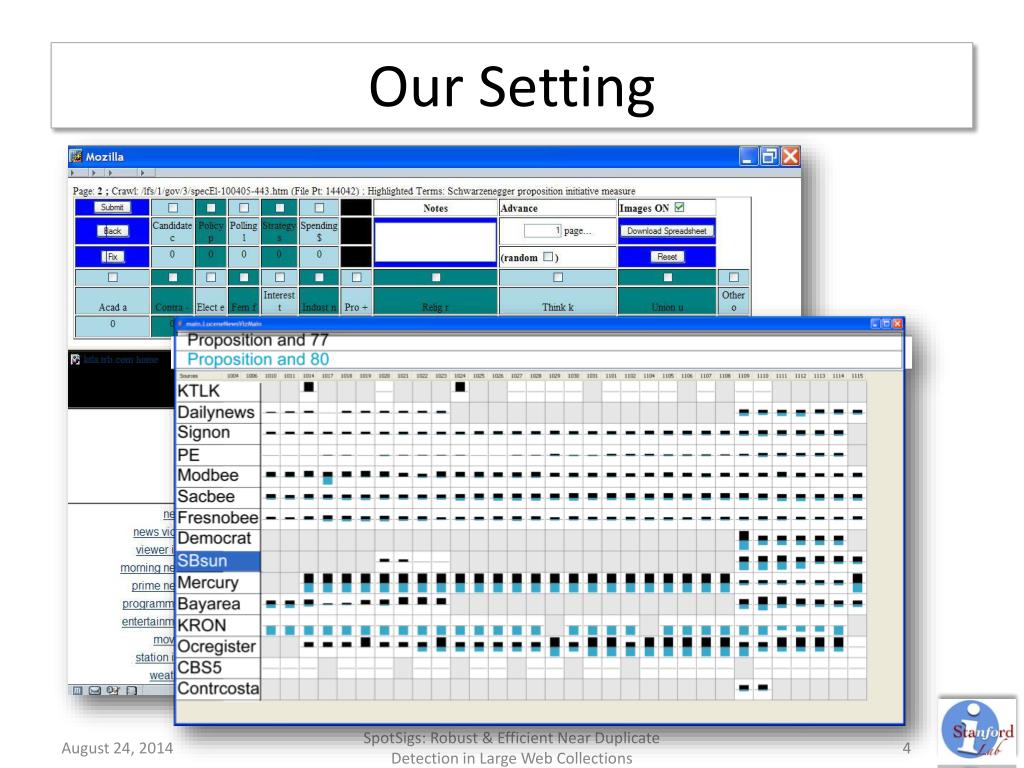Enable the random checkbox under Advance
Screen dimensions: 1024x768
click(548, 257)
